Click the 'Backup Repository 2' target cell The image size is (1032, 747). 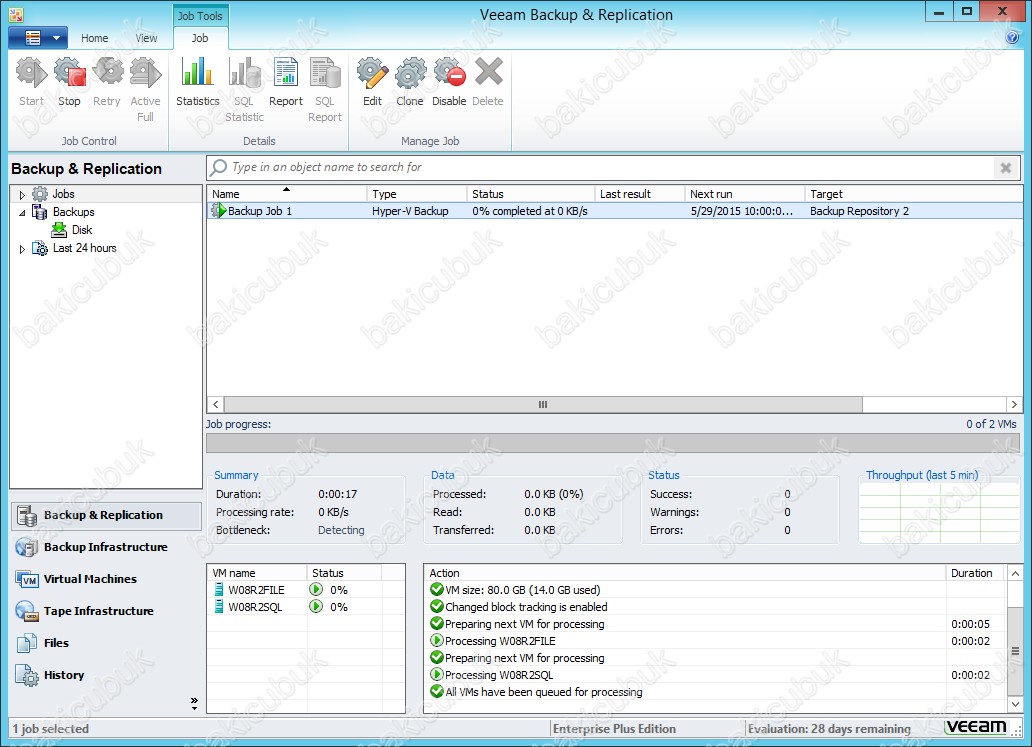859,211
